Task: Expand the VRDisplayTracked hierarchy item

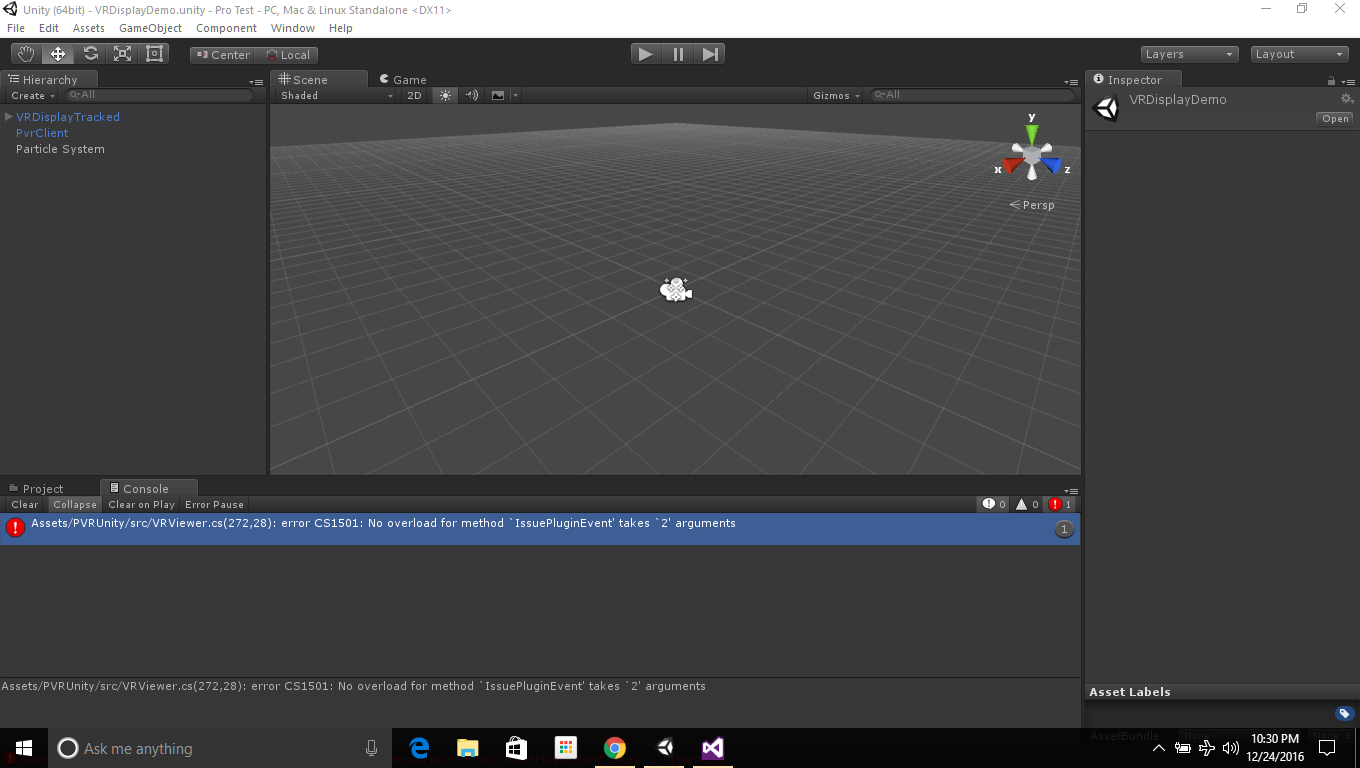Action: [x=9, y=117]
